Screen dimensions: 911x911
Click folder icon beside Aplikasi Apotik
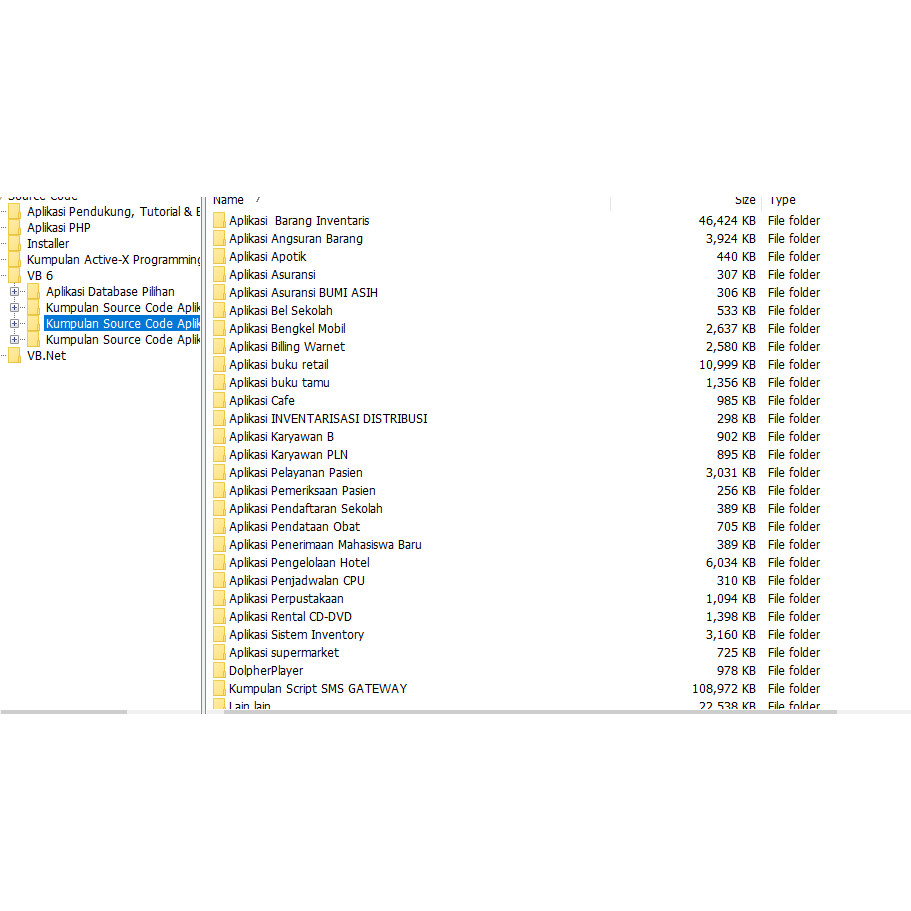(219, 256)
